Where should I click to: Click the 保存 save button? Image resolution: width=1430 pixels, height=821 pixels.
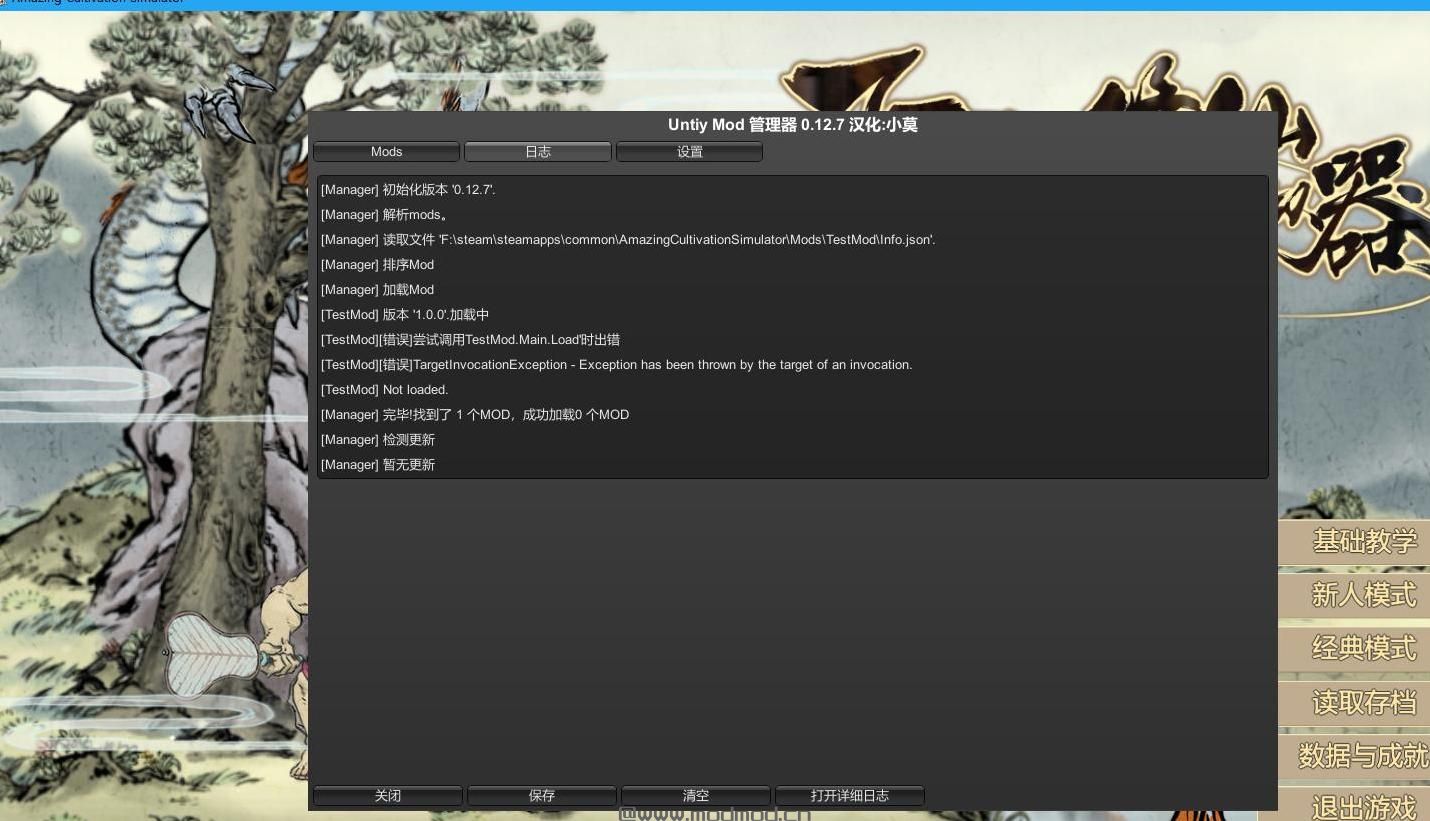click(542, 796)
